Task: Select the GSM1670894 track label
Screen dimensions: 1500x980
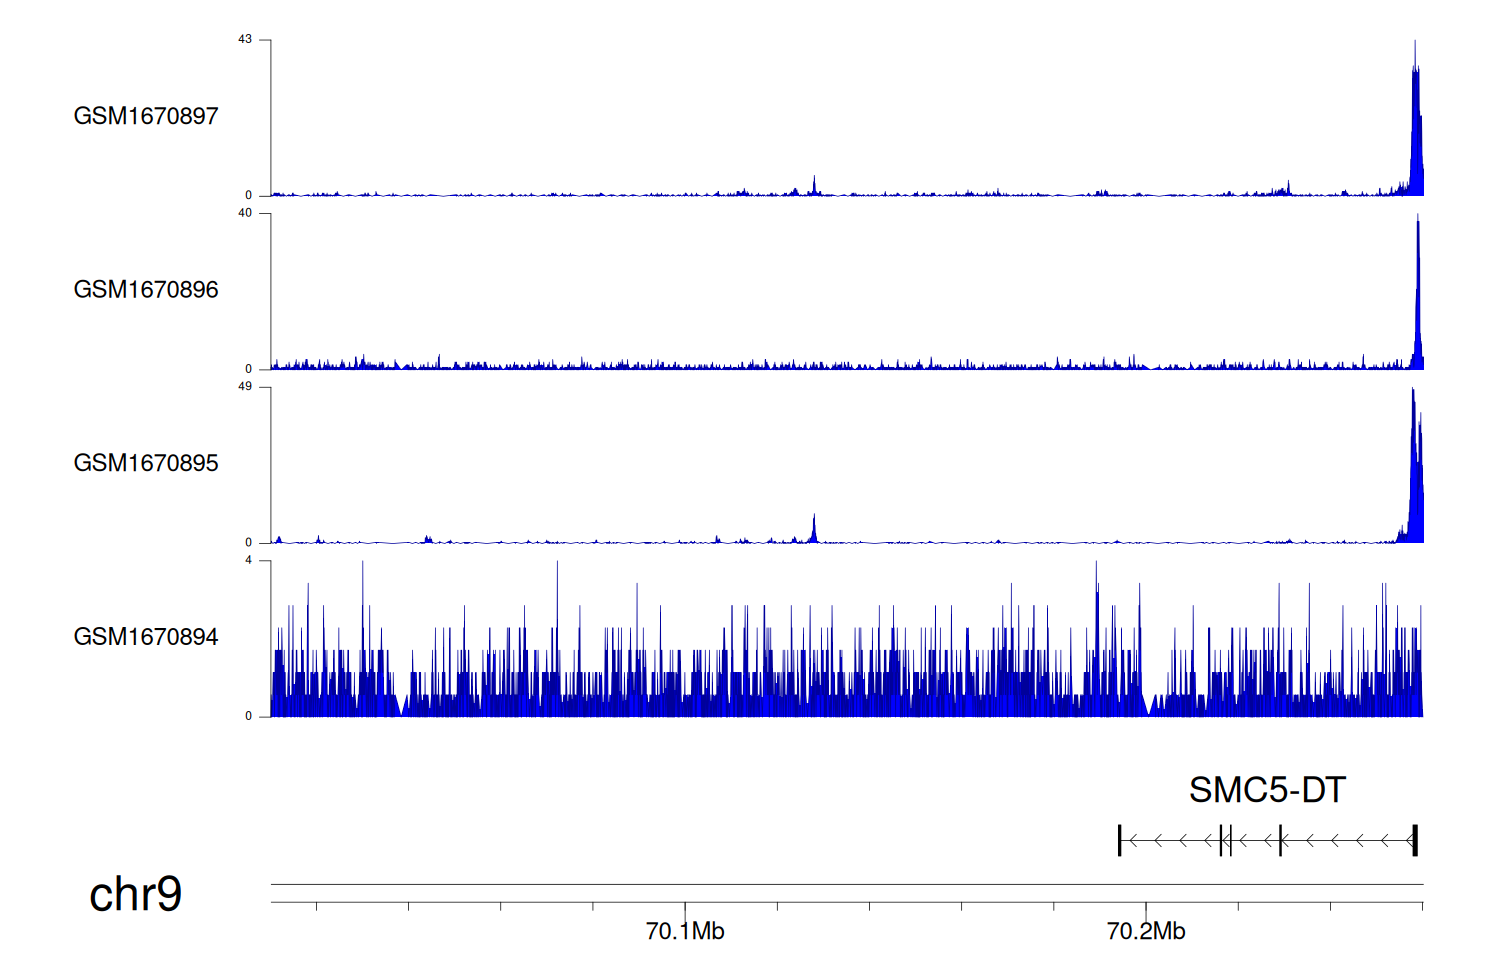Action: [x=145, y=637]
